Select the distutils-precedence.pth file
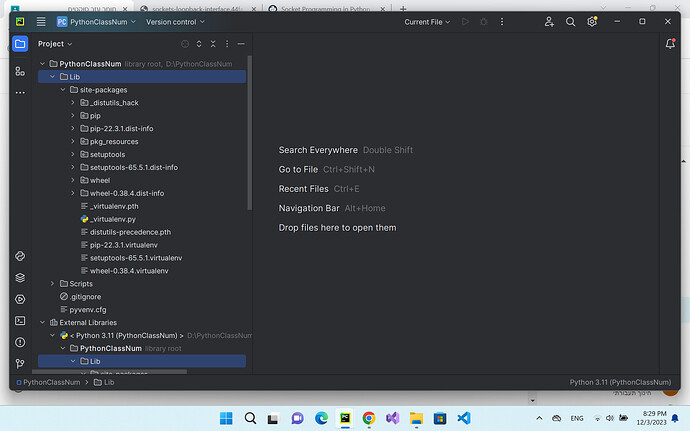Screen dimensions: 690x431 coord(142,232)
